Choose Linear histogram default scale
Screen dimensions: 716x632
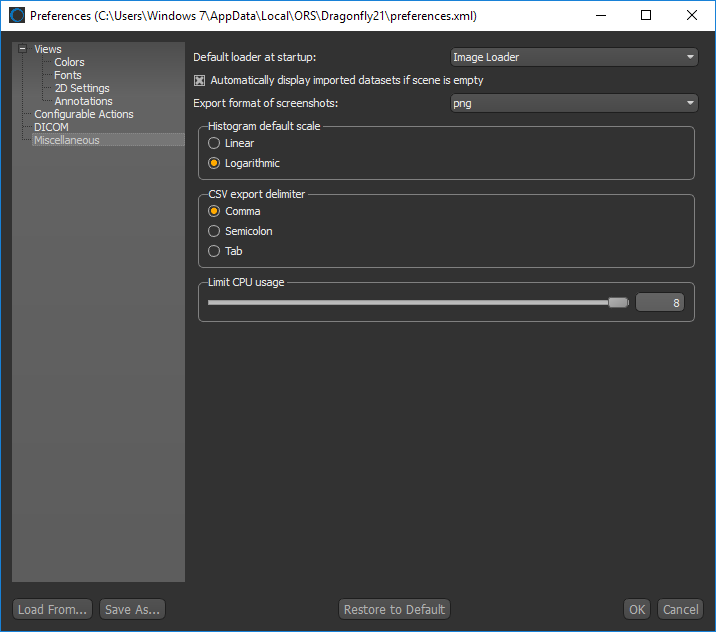coord(214,143)
